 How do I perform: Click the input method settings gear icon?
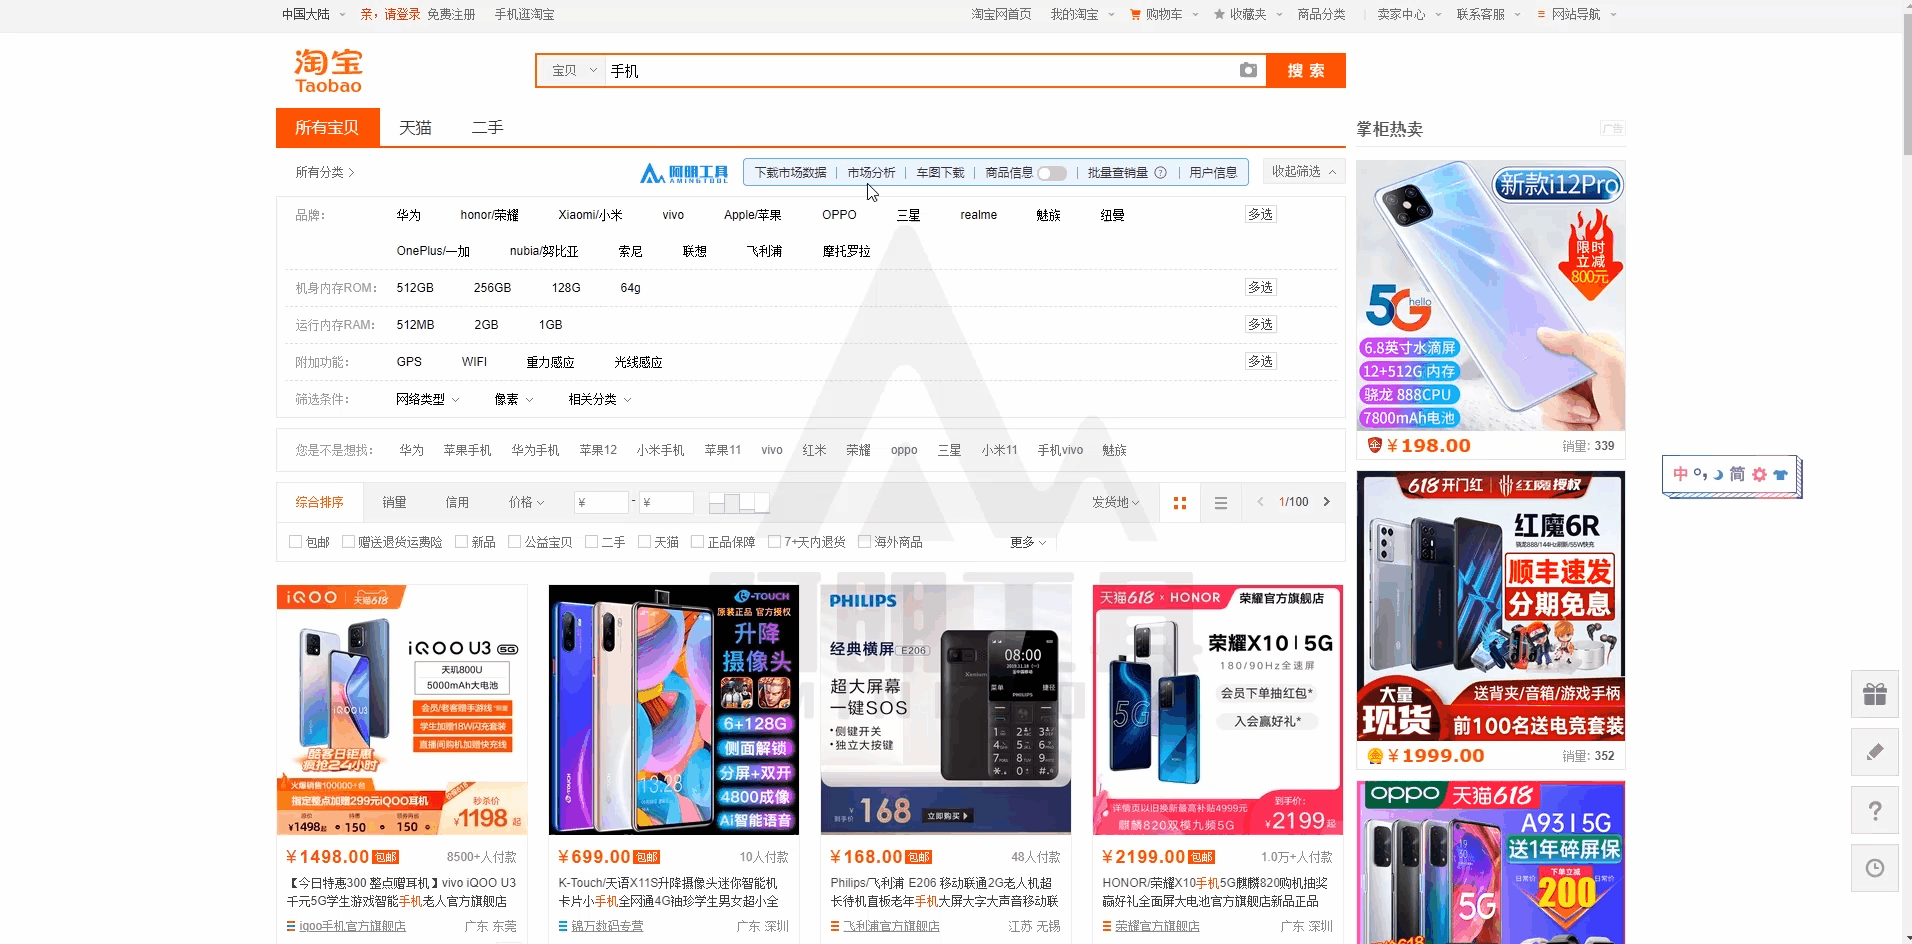(1759, 474)
